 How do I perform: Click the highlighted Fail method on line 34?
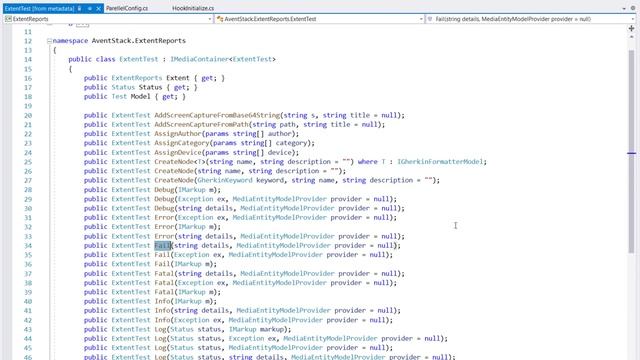[162, 245]
